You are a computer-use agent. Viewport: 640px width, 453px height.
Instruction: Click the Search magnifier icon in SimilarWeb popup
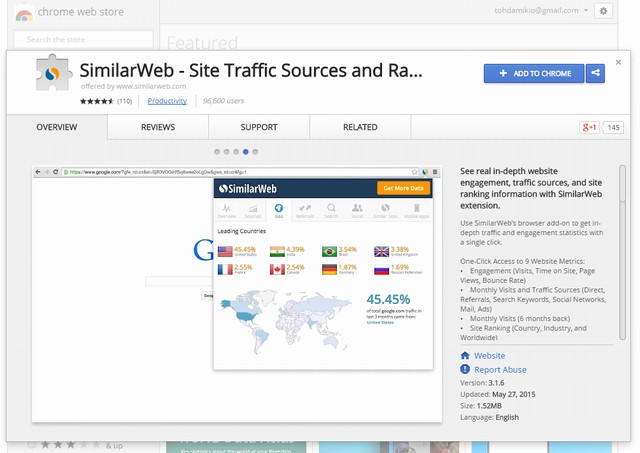[331, 208]
